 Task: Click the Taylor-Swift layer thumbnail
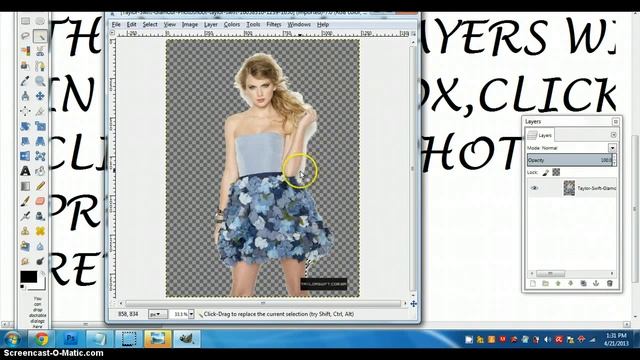point(569,188)
